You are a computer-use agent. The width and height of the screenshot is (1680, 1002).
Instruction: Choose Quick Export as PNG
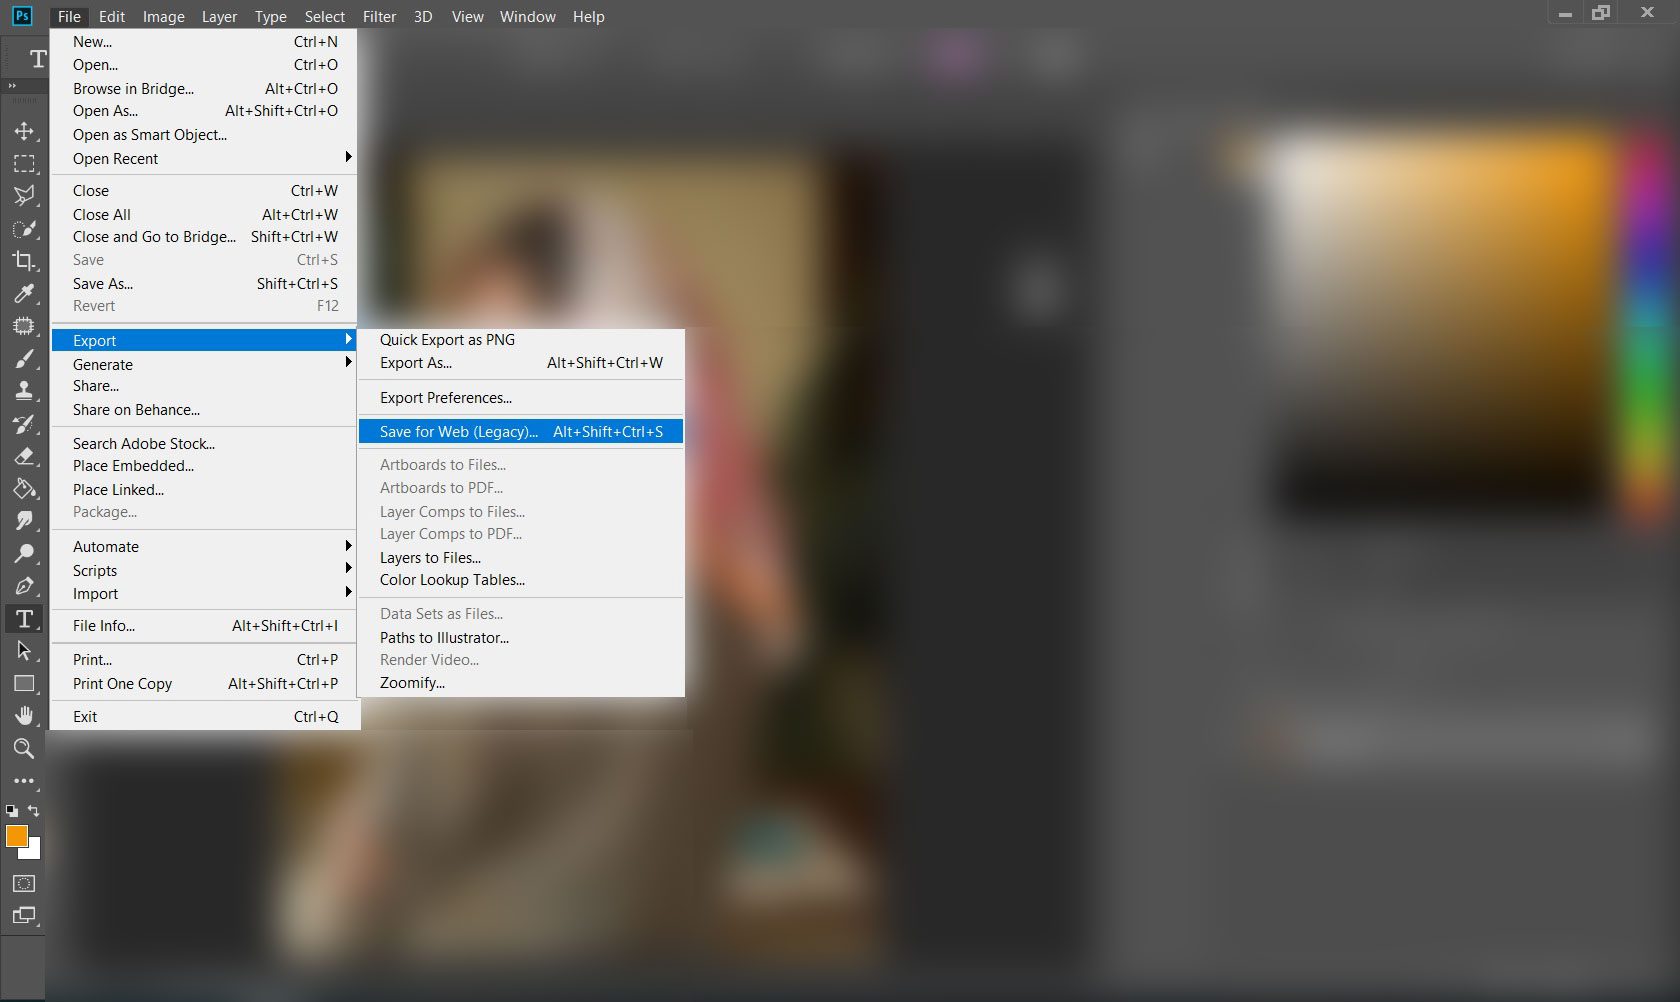click(x=521, y=339)
